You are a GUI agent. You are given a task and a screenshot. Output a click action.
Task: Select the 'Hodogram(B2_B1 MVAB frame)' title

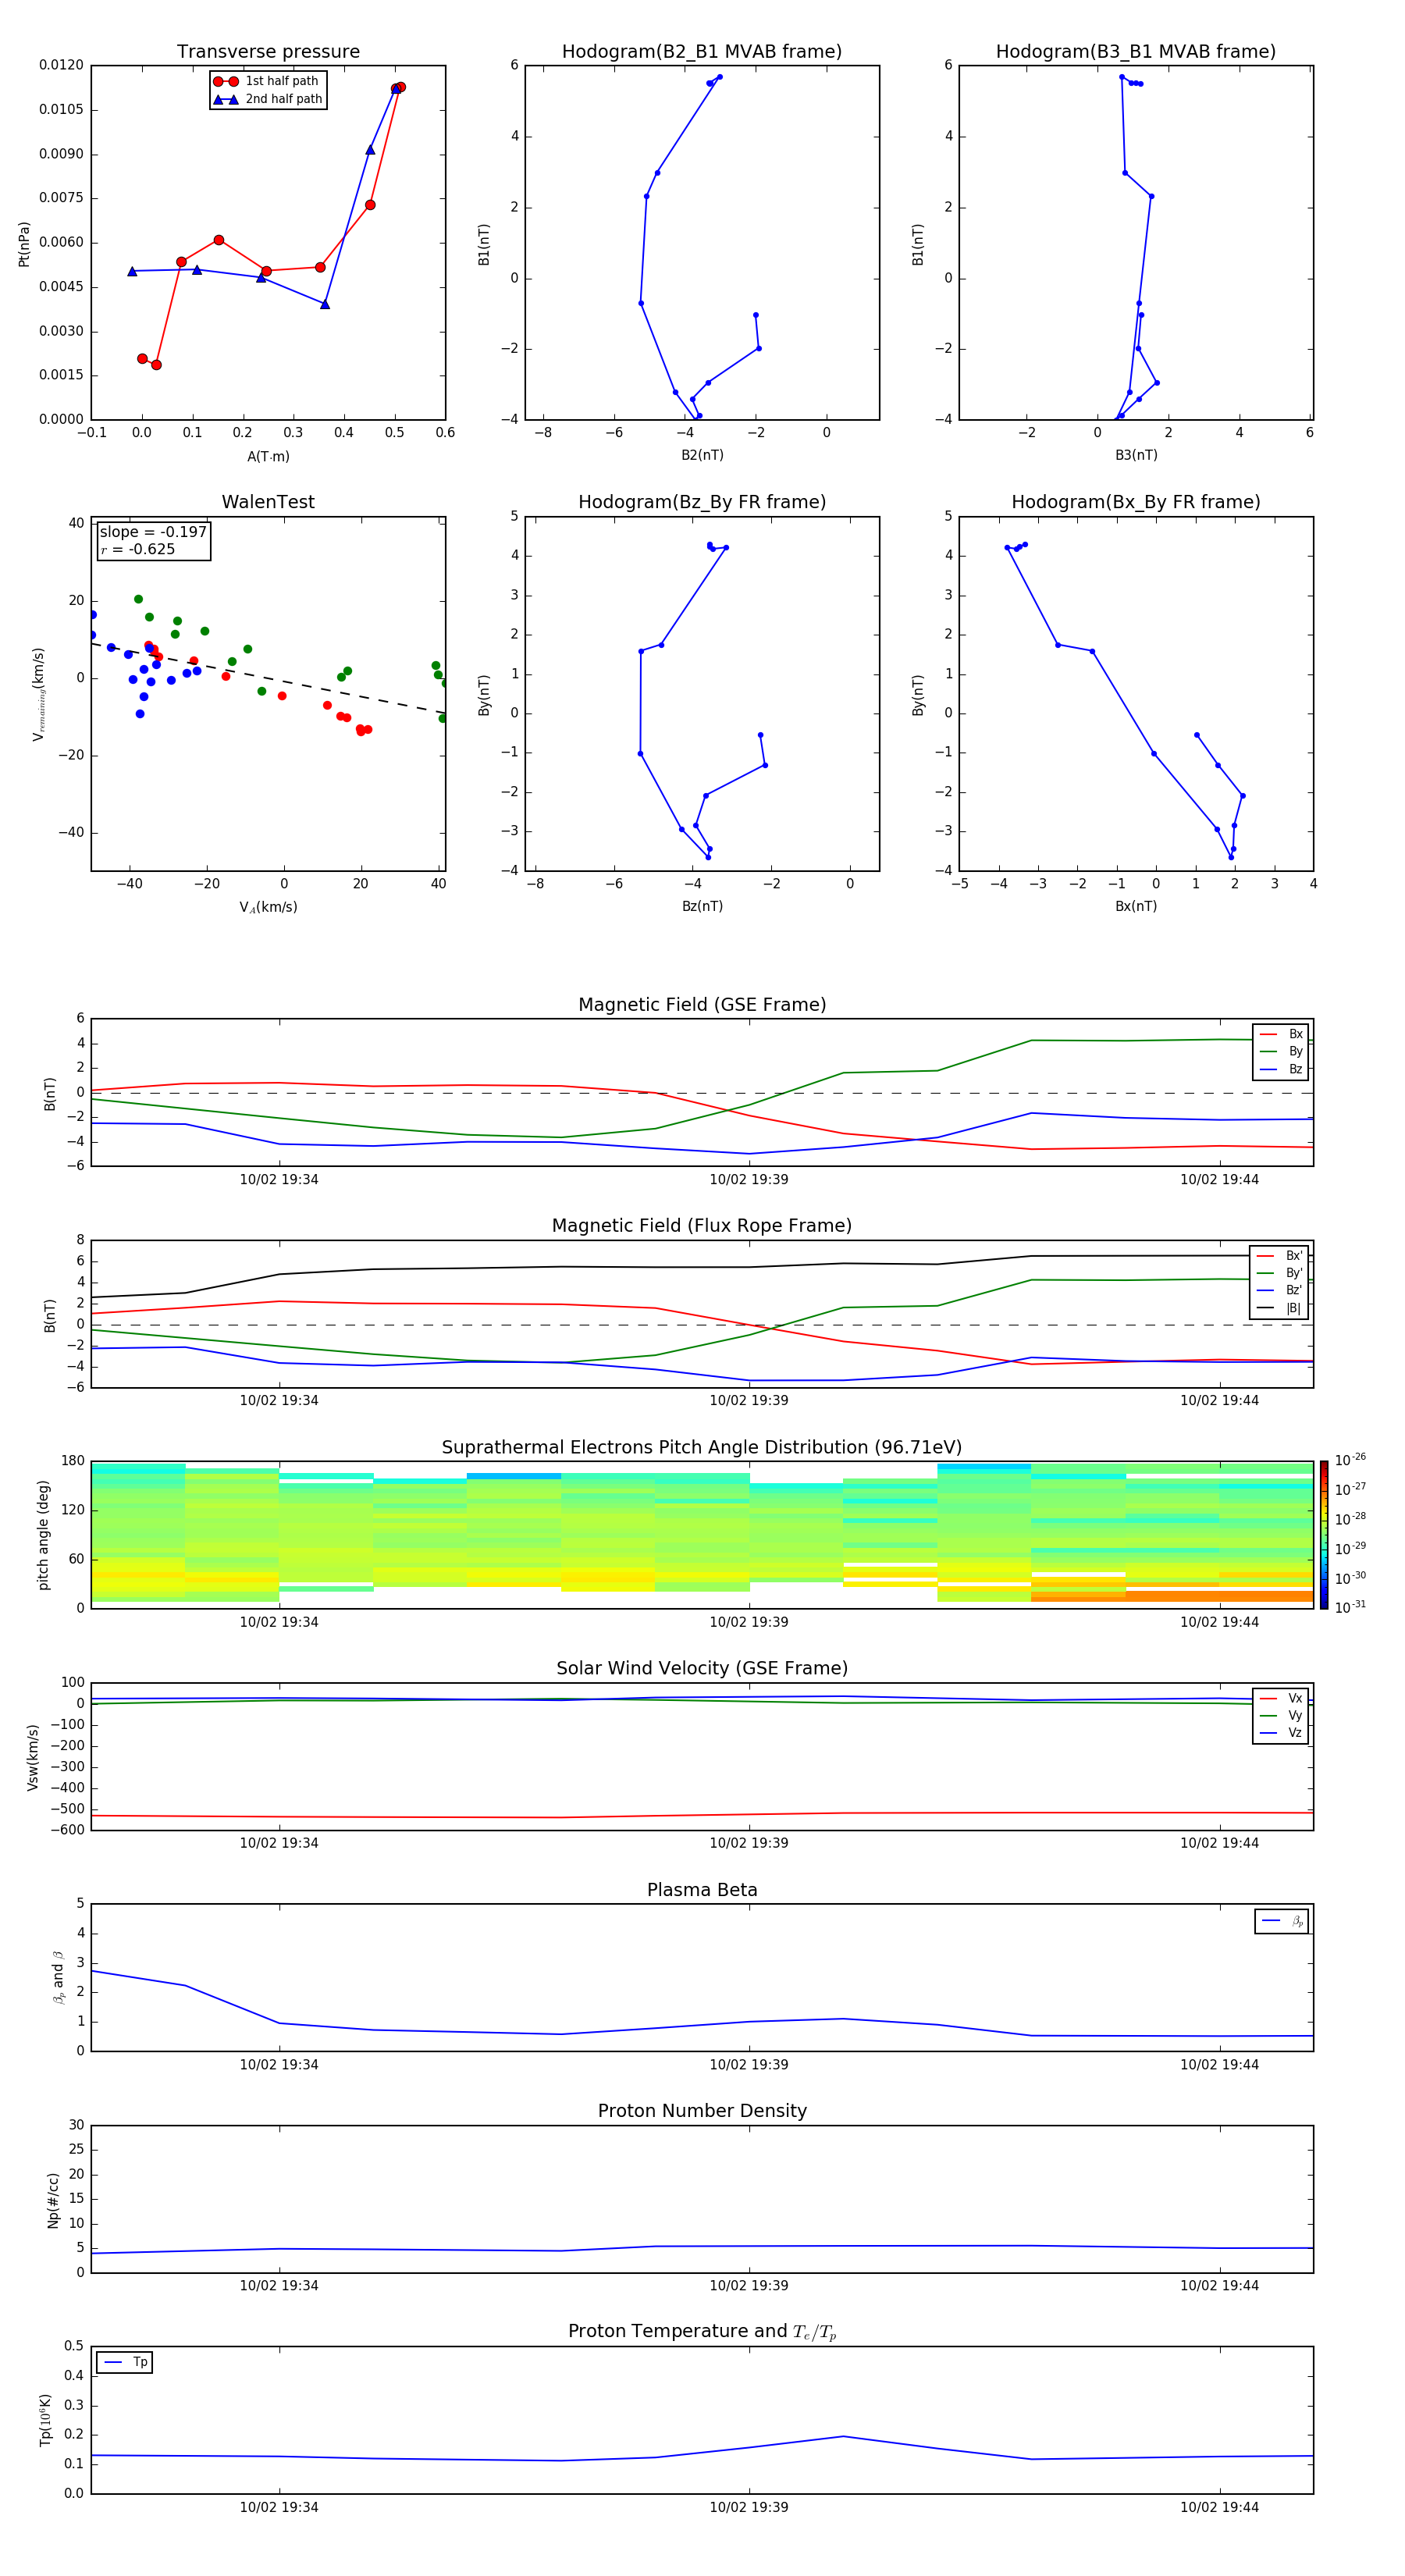pyautogui.click(x=702, y=52)
